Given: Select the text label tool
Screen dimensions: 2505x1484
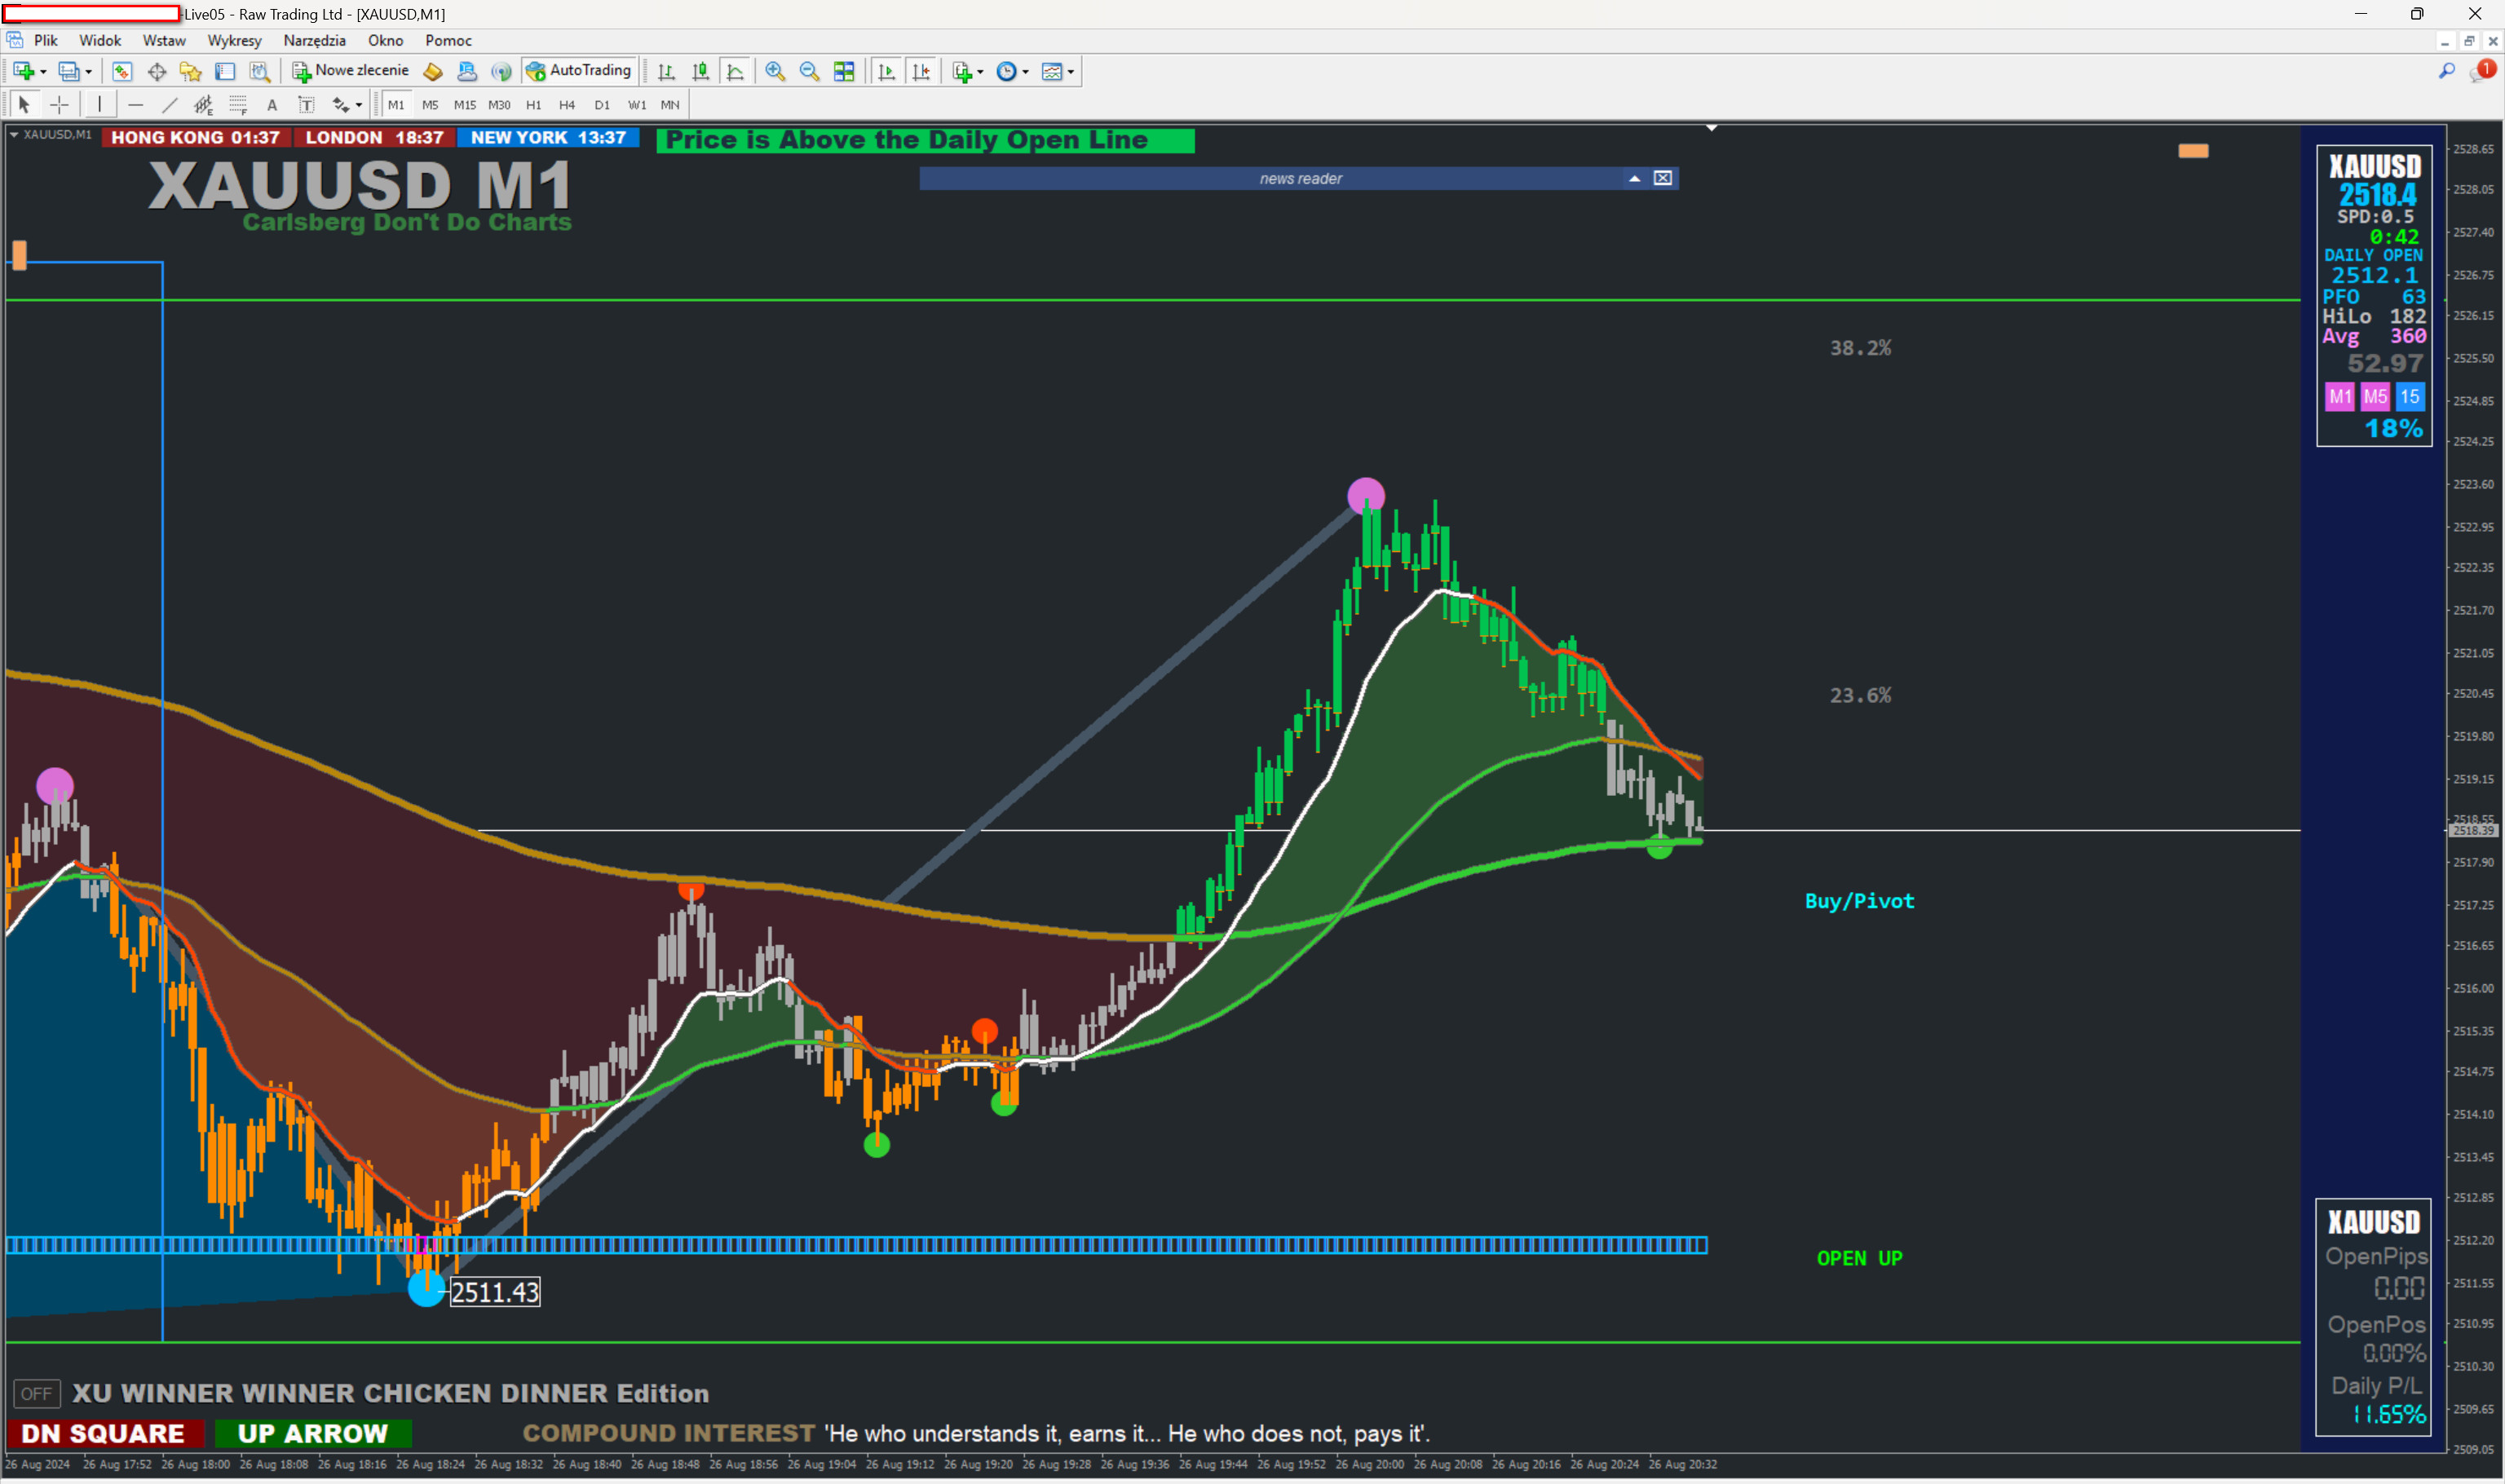Looking at the screenshot, I should pos(306,105).
